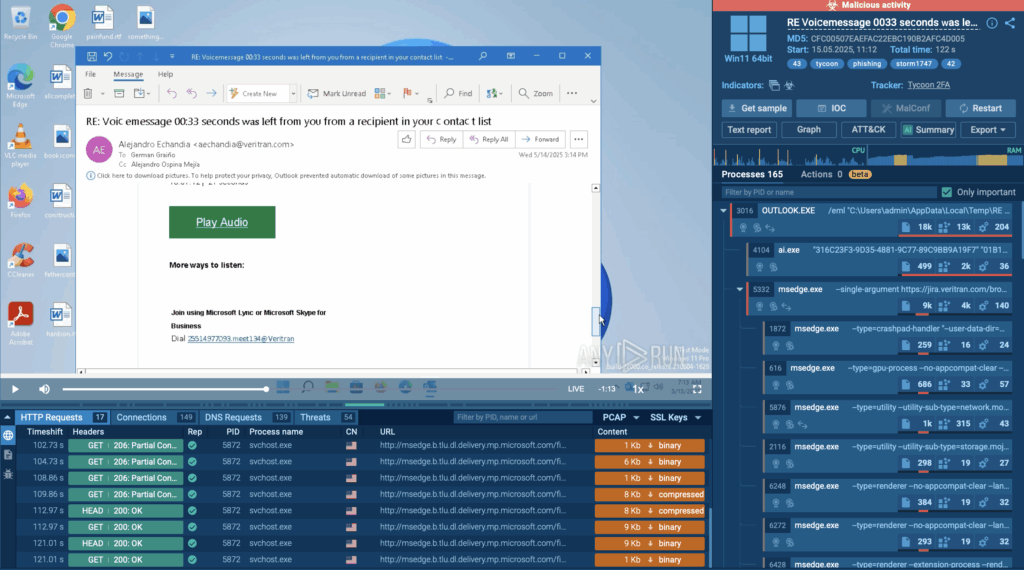Collapse OUTLOOK.EXE process tree
The width and height of the screenshot is (1024, 570).
[x=723, y=211]
